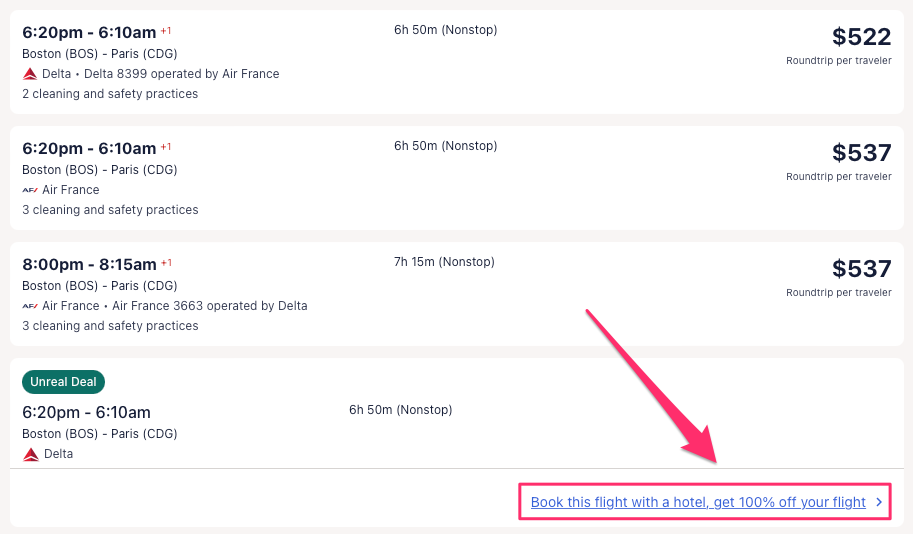Click Boston (BOS) - Paris (CDG) in Unreal Deal card
Screen dimensions: 913x534
[x=99, y=434]
